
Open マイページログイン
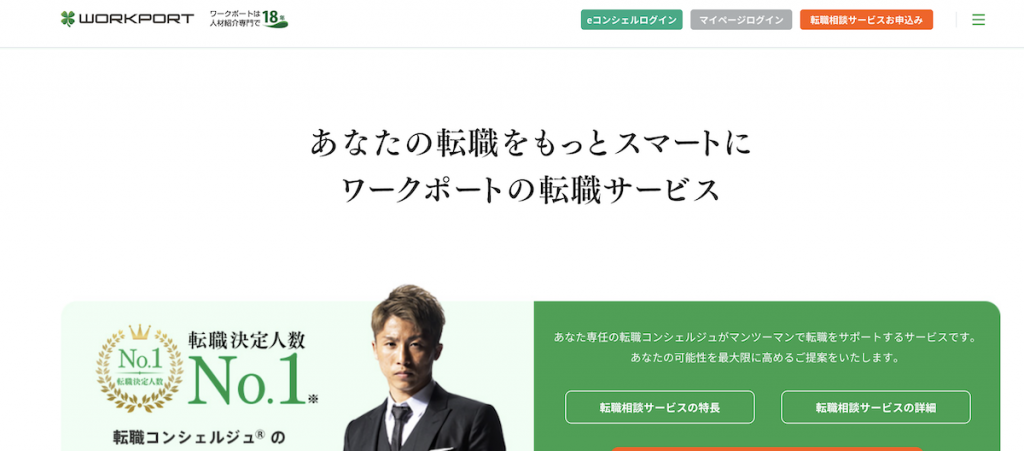click(741, 20)
